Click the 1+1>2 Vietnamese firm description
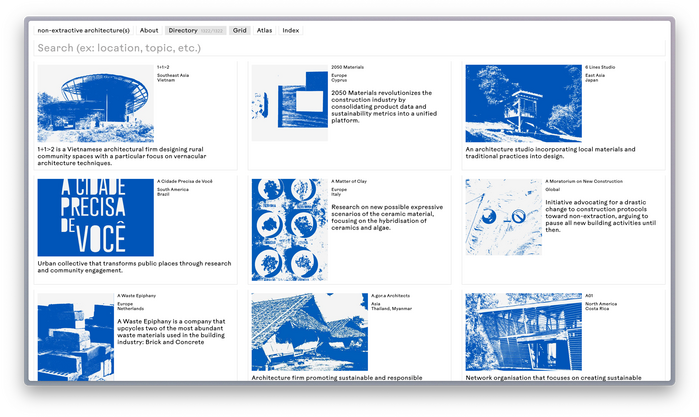 click(x=122, y=156)
